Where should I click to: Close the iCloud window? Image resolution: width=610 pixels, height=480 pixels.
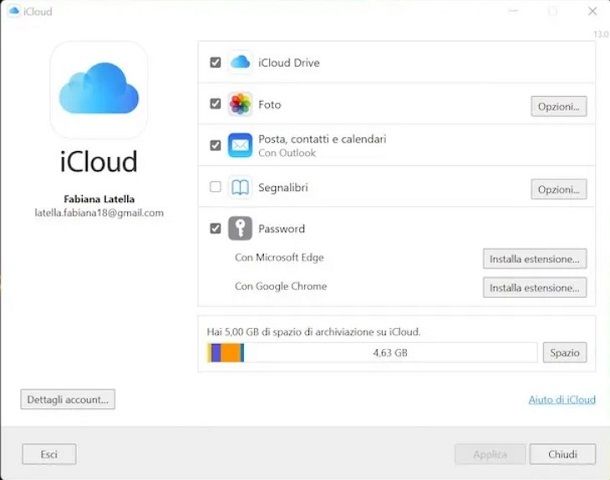click(x=592, y=11)
